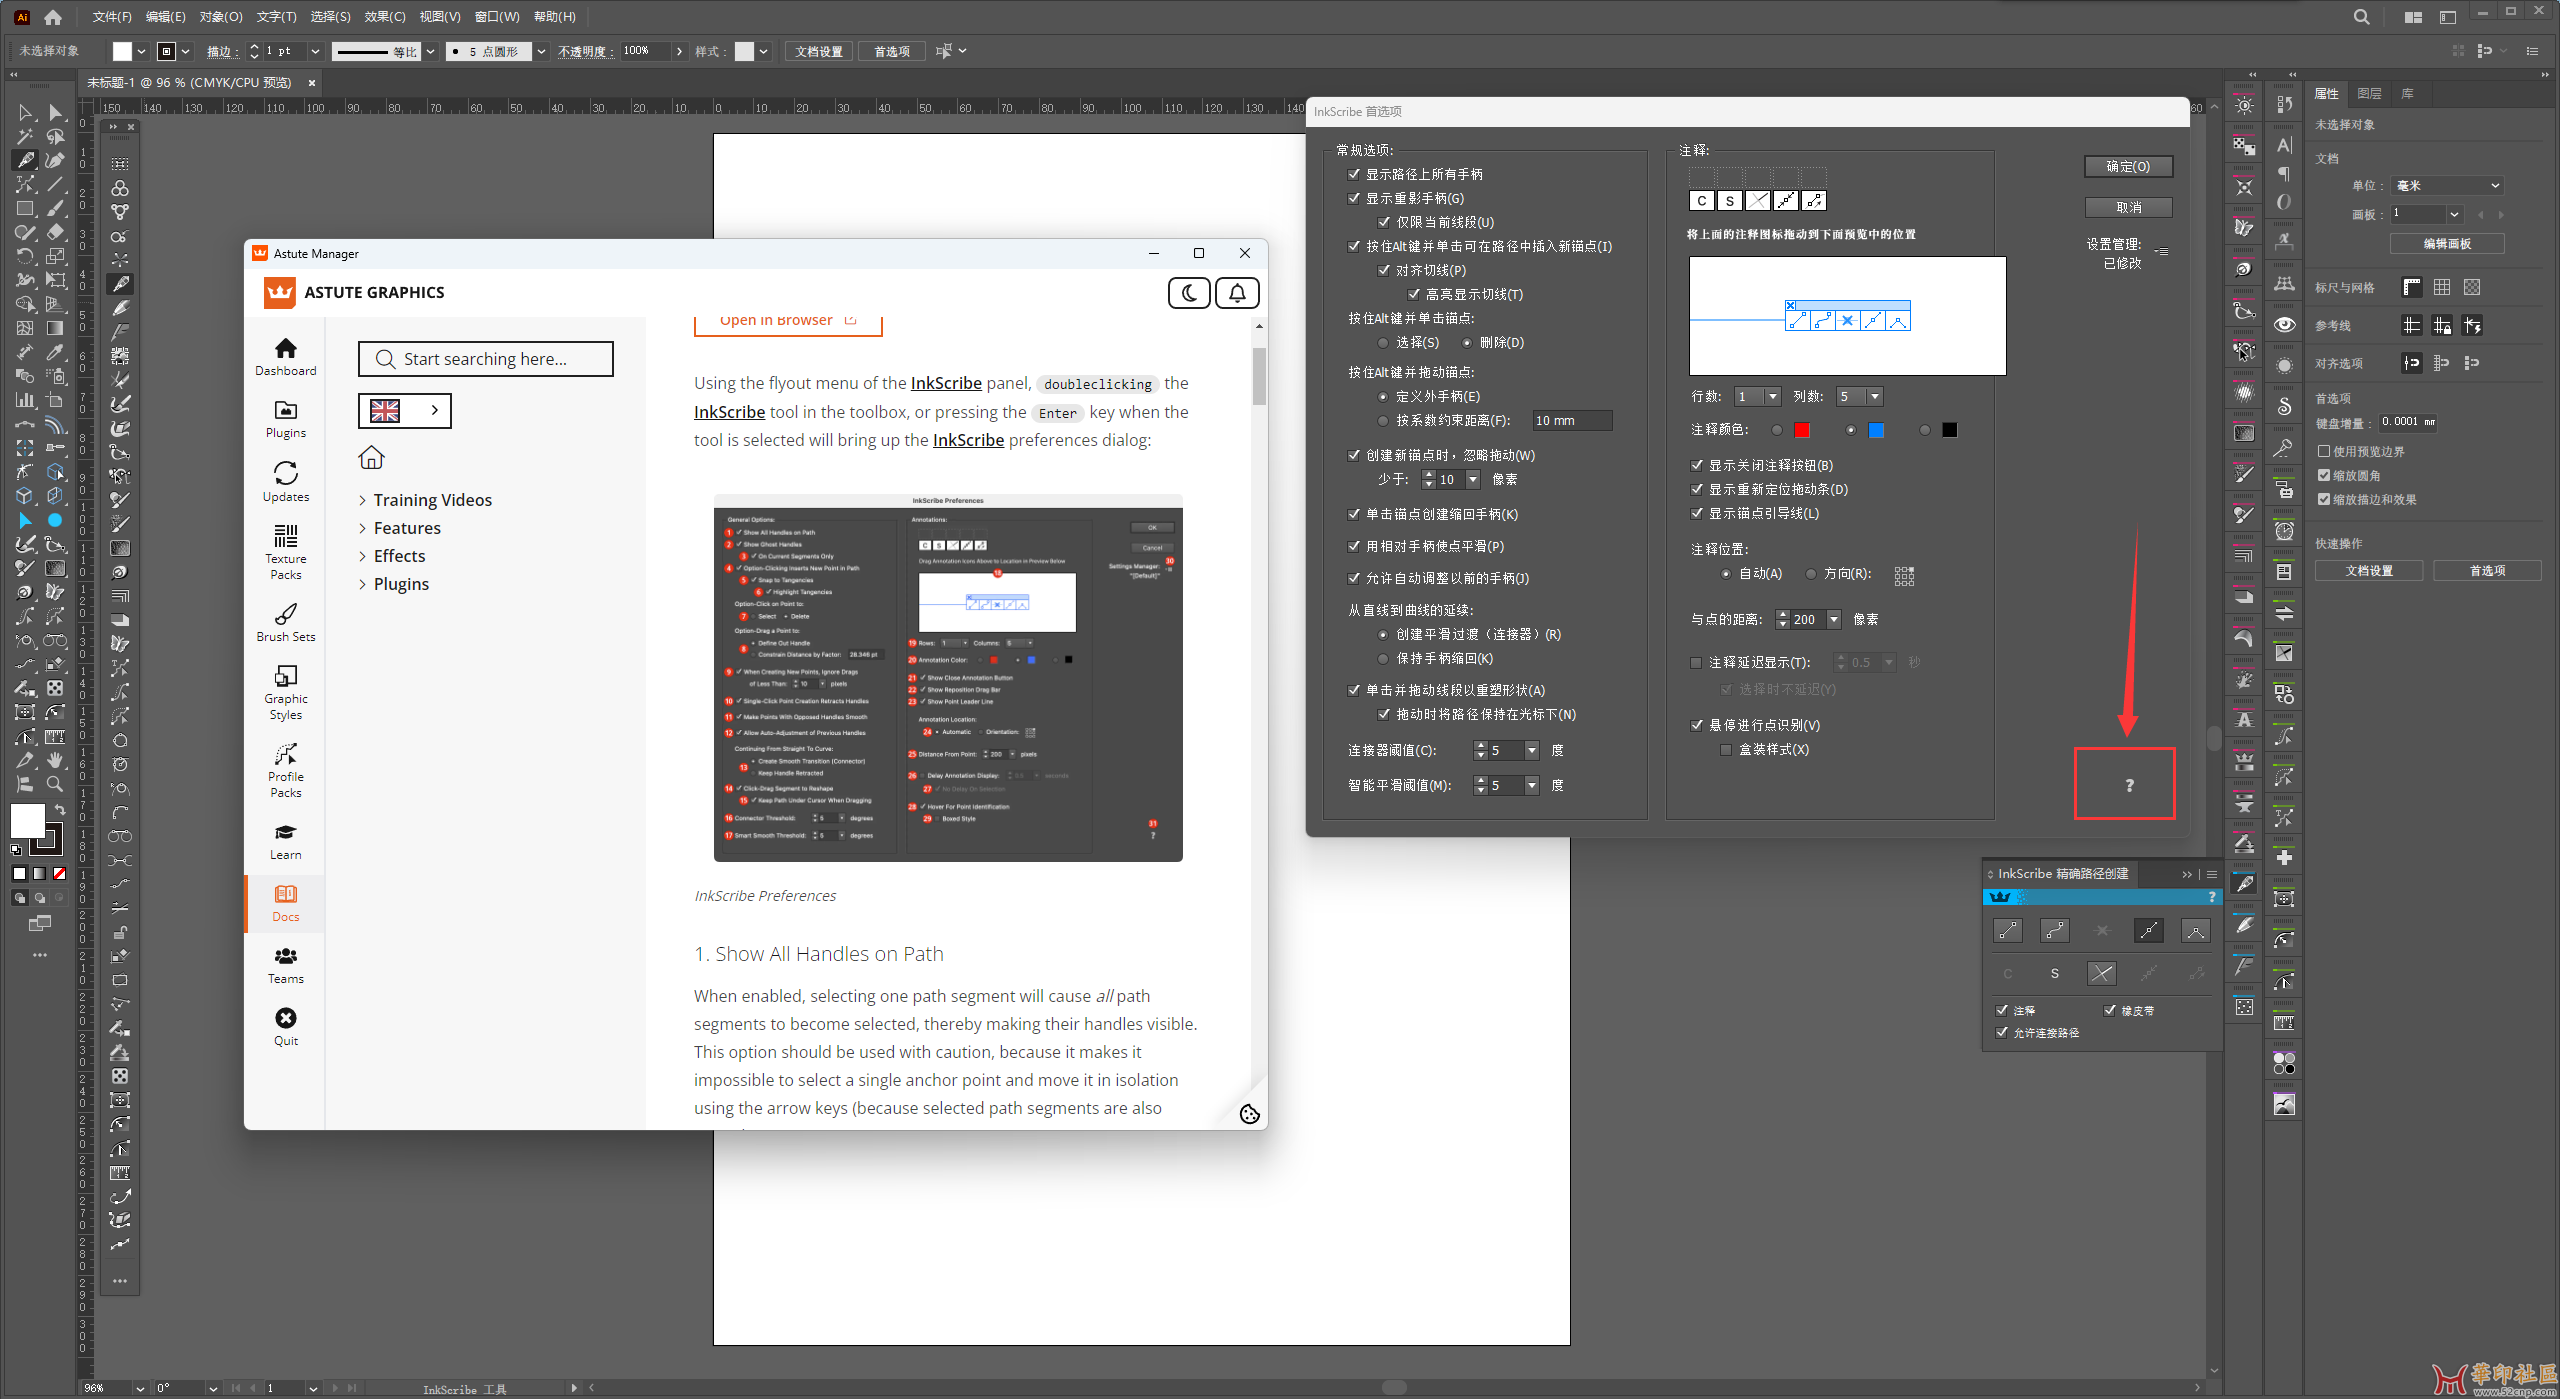Viewport: 2560px width, 1399px height.
Task: Click the 取消 button in InkScribe preferences
Action: pyautogui.click(x=2128, y=207)
